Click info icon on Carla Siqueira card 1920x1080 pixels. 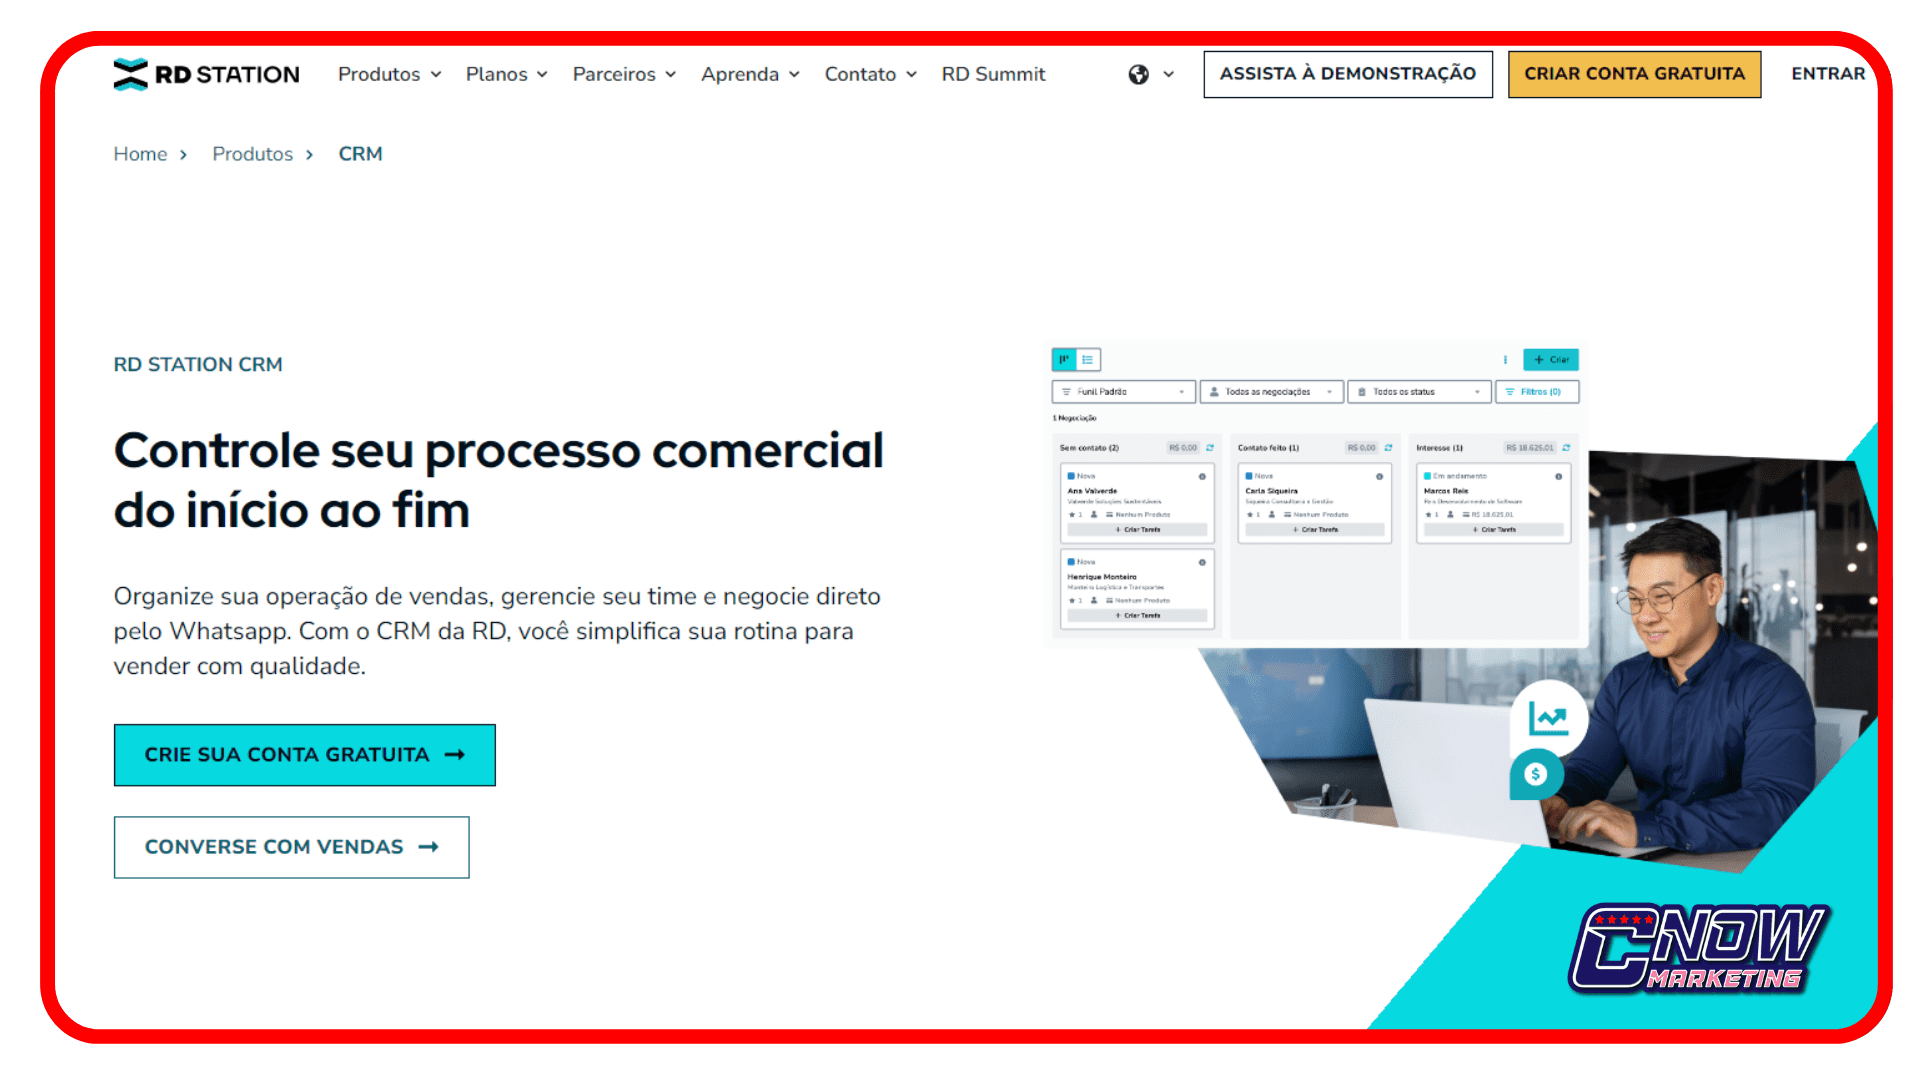click(x=1379, y=477)
